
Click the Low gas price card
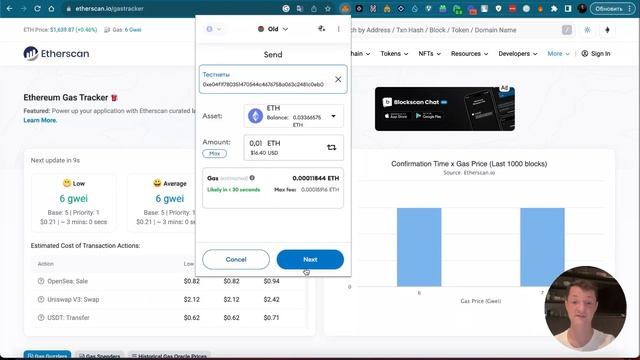(73, 203)
